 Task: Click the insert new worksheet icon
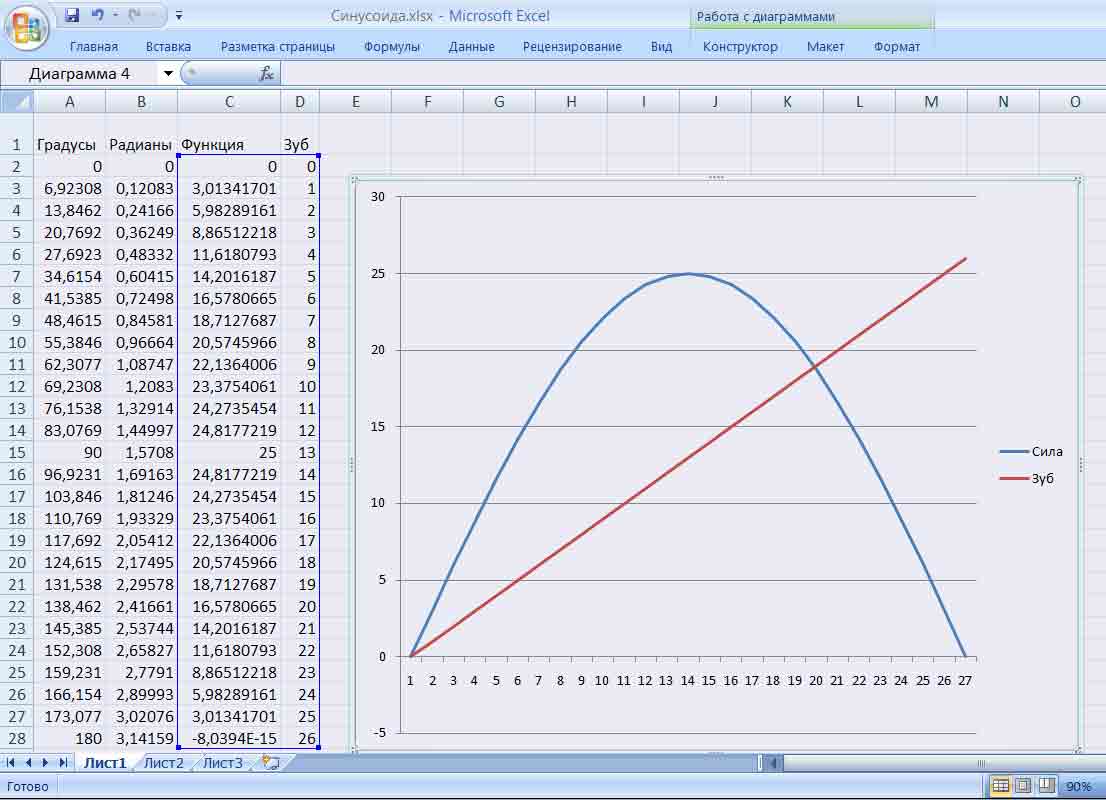(x=269, y=763)
